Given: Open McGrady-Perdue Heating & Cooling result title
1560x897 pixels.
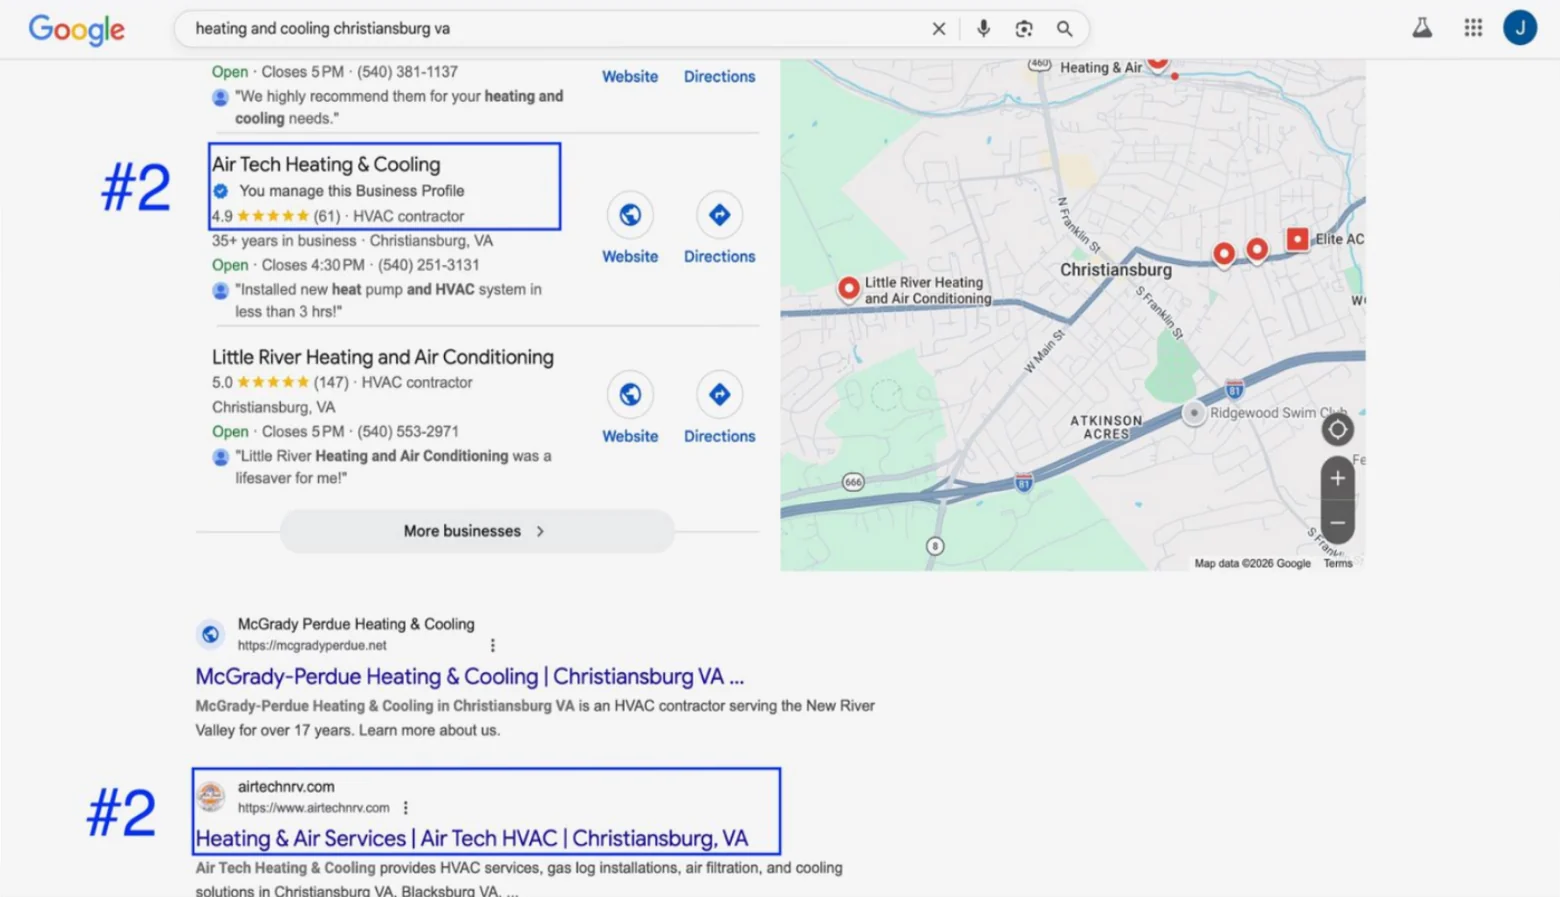Looking at the screenshot, I should pyautogui.click(x=470, y=677).
